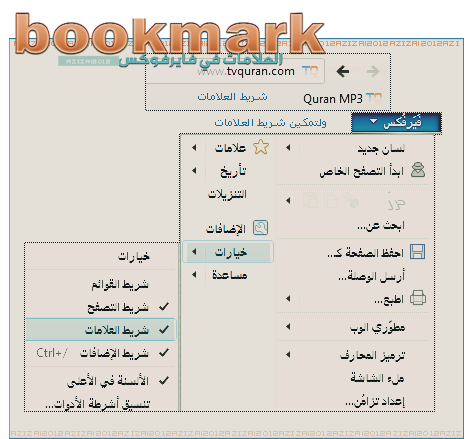474x439 pixels.
Task: Expand the علامات submenu arrow
Action: [x=194, y=147]
